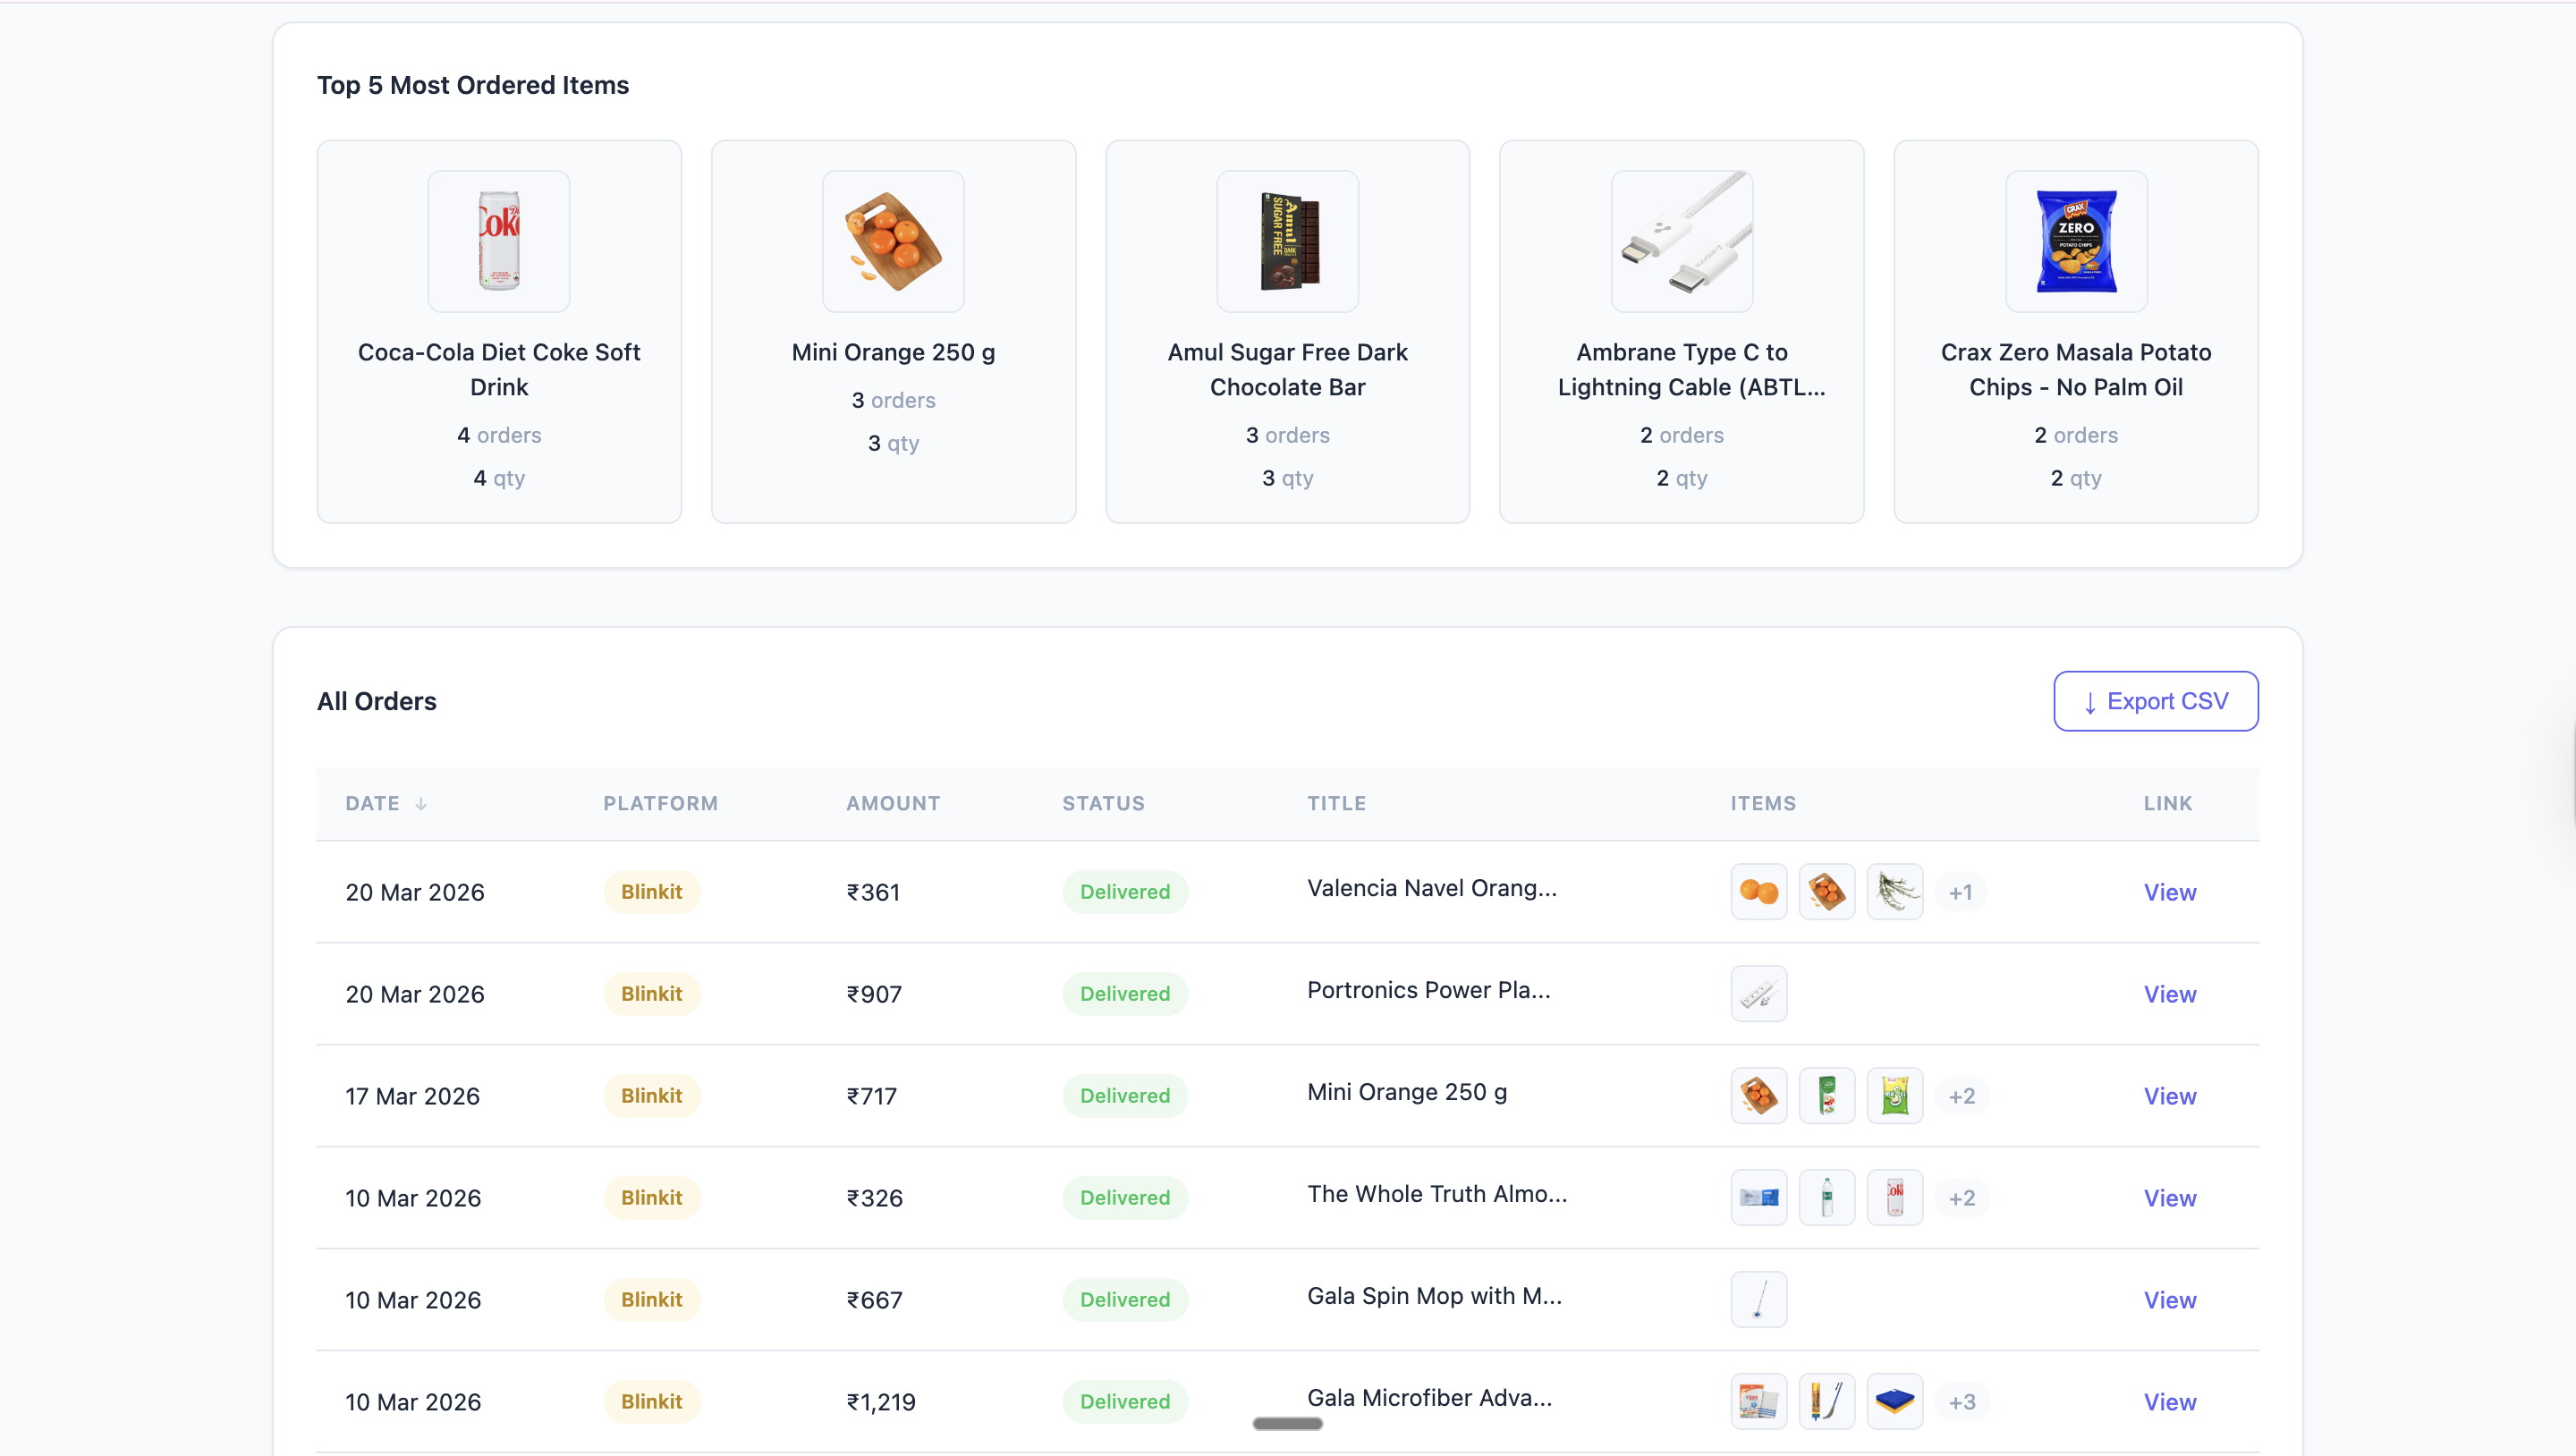Select title The Whole Truth Almo...

pos(1436,1194)
